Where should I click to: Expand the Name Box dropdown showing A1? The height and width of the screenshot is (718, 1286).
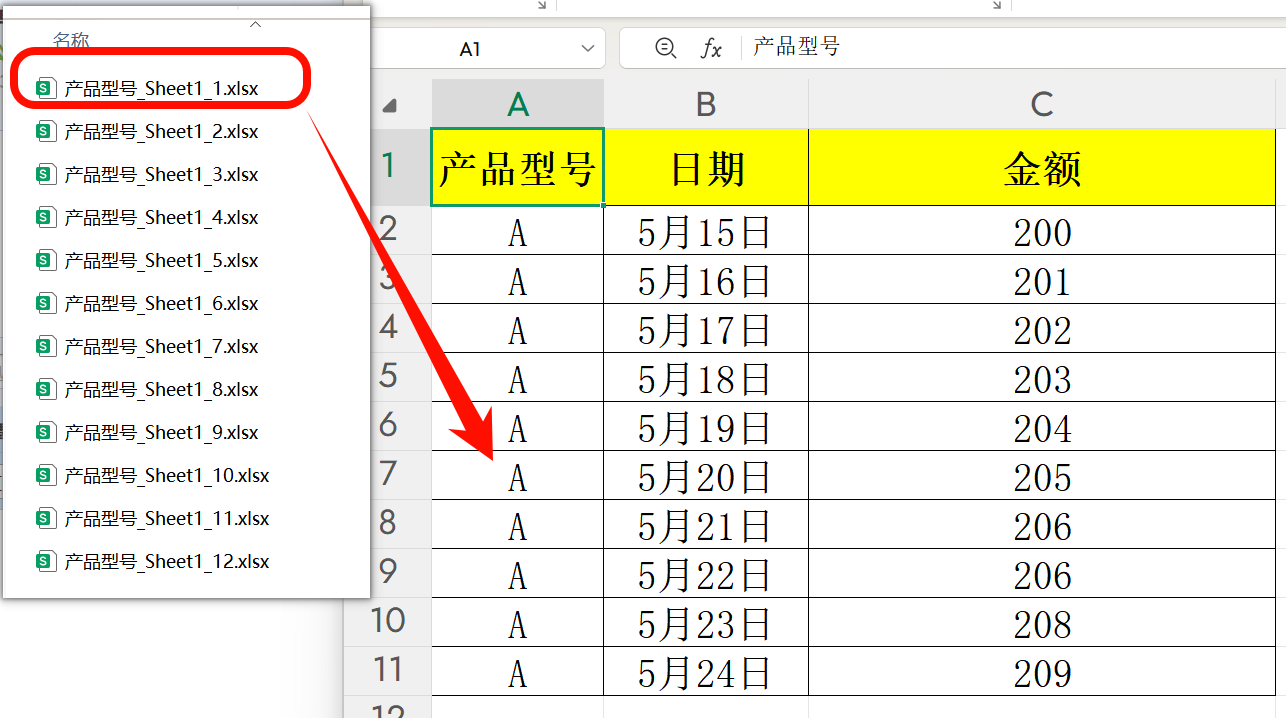tap(590, 47)
